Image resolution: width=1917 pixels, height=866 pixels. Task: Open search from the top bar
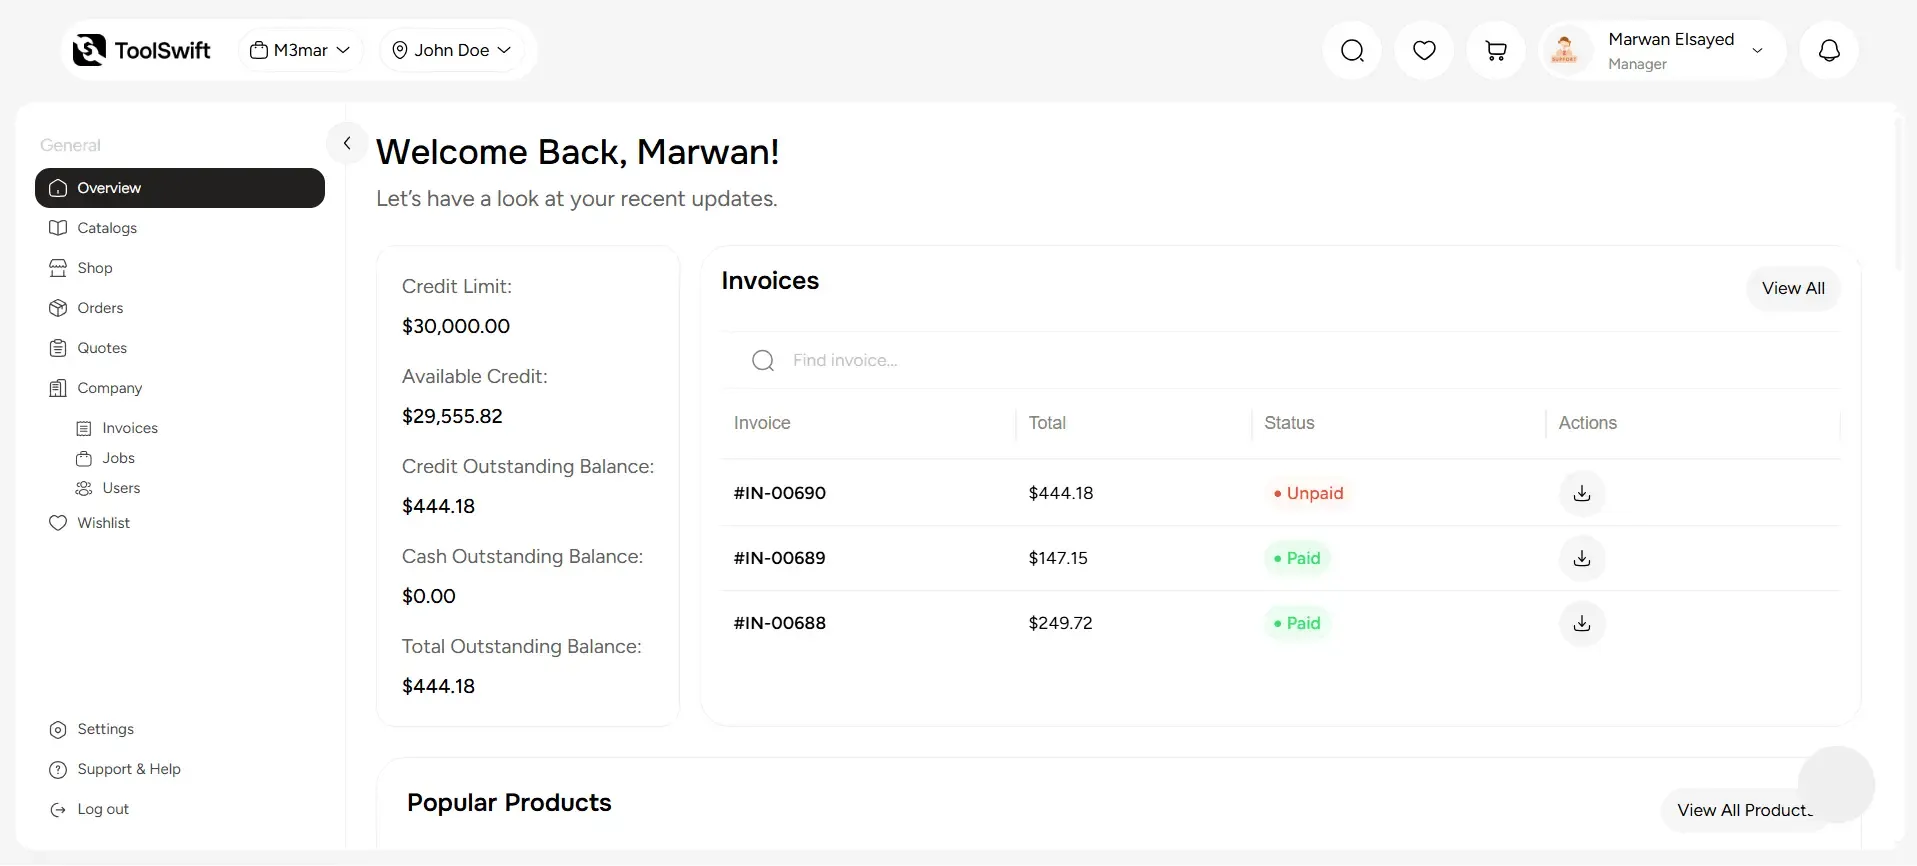(1352, 50)
